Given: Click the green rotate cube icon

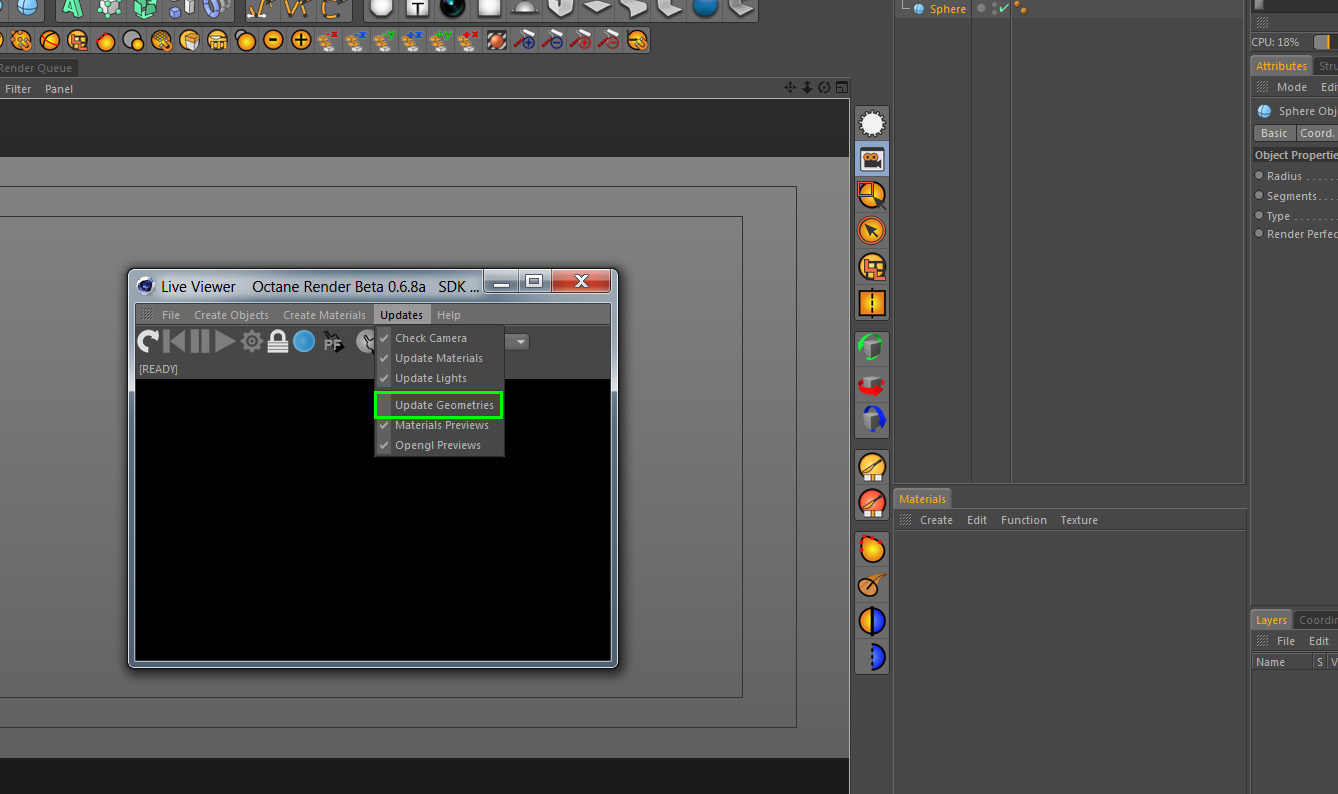Looking at the screenshot, I should [872, 348].
